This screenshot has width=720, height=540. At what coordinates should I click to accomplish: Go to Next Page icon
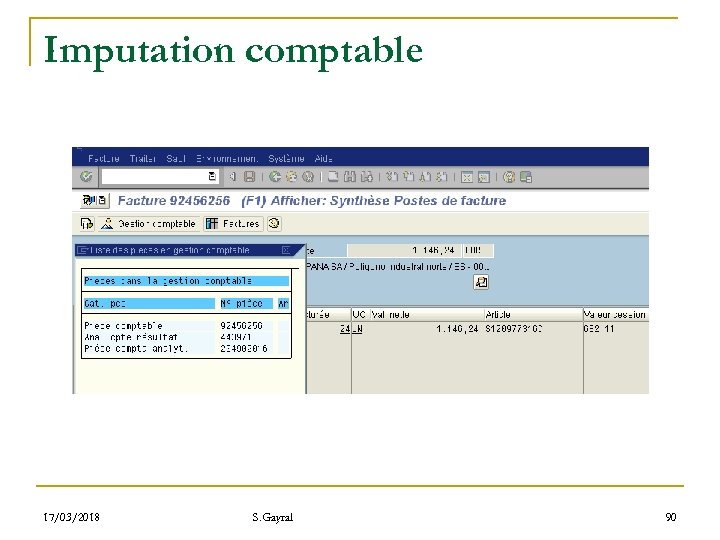pyautogui.click(x=425, y=177)
